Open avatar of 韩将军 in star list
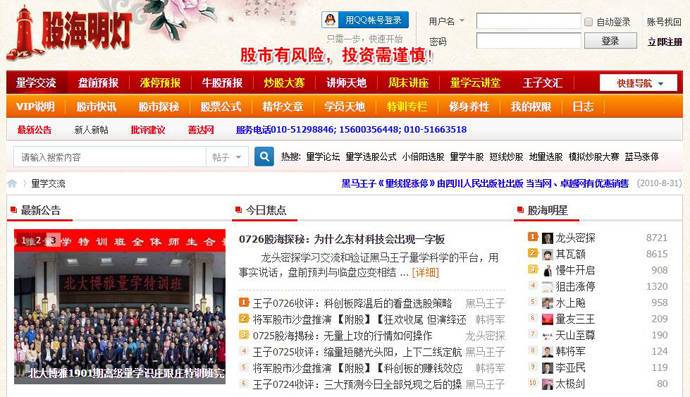 pyautogui.click(x=547, y=352)
